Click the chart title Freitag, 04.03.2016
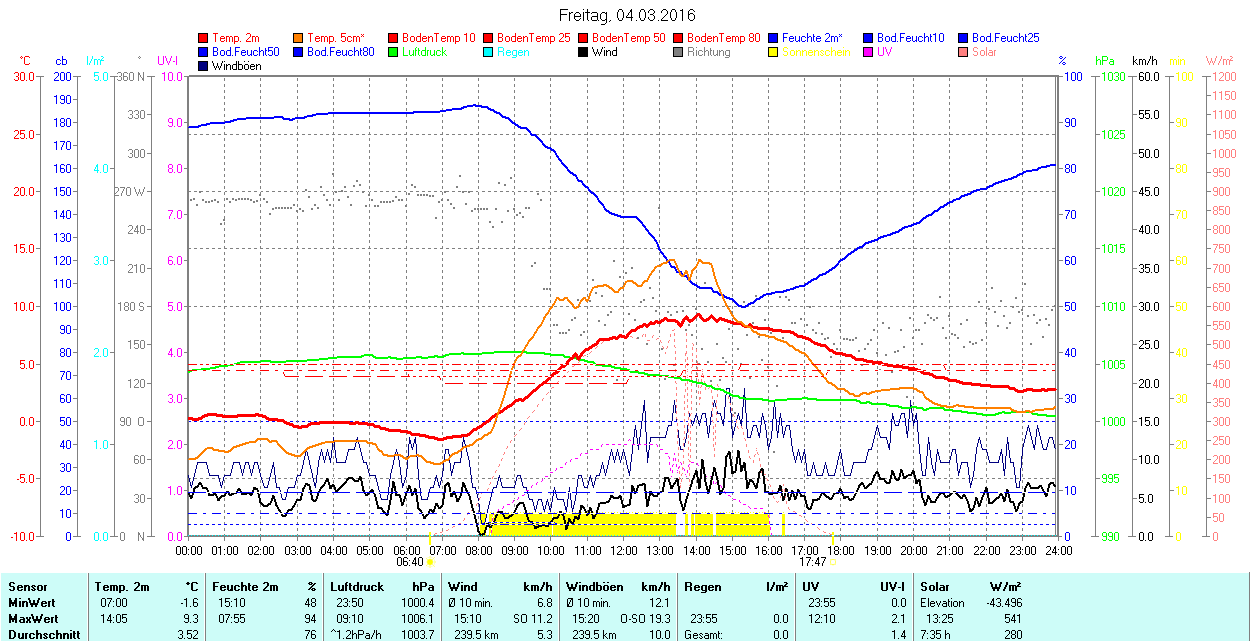Viewport: 1250px width, 641px height. 626,15
